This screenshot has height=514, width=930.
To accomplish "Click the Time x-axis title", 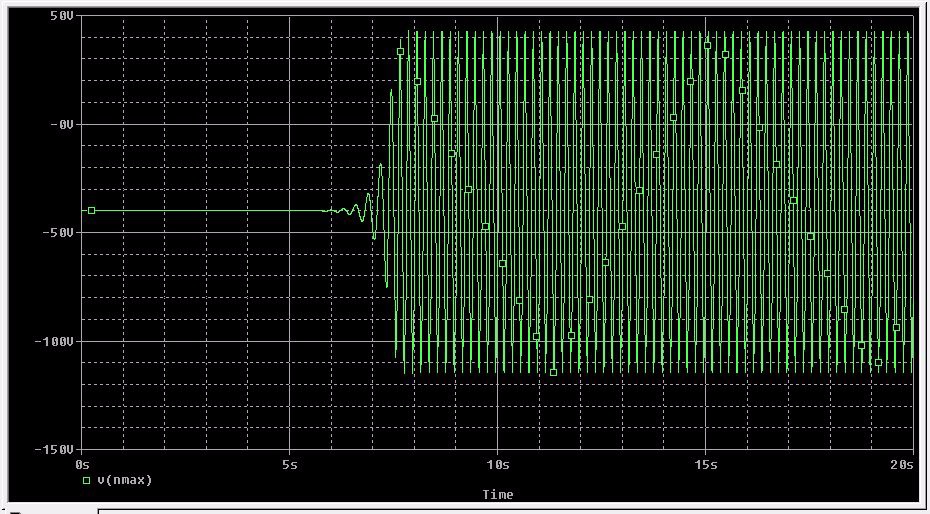I will 497,495.
